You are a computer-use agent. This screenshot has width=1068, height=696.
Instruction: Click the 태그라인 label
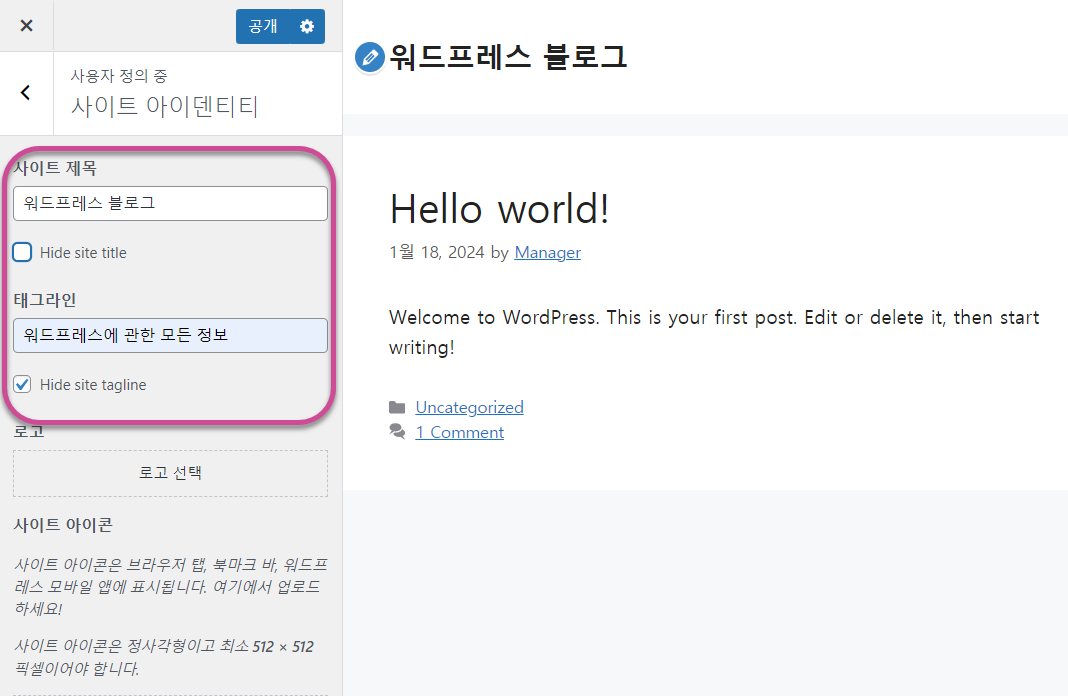coord(45,300)
